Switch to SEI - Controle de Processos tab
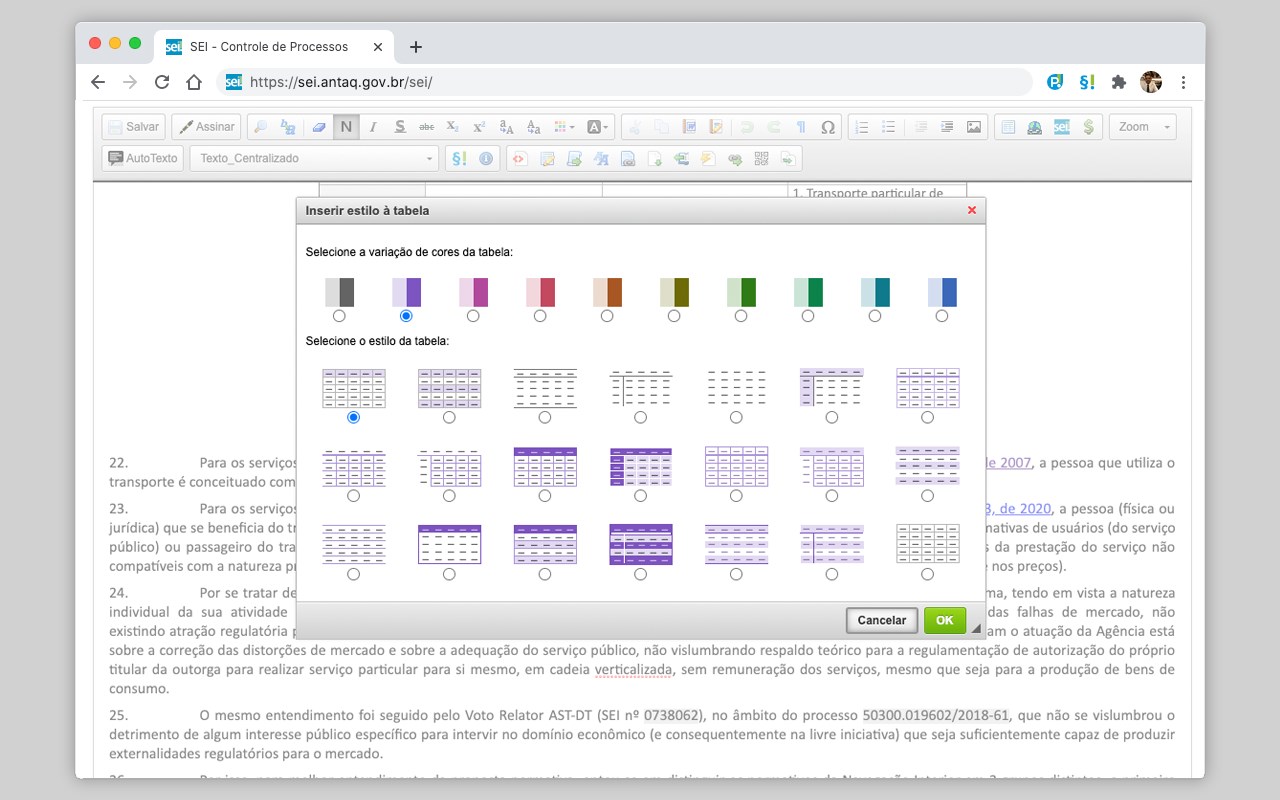 [271, 47]
